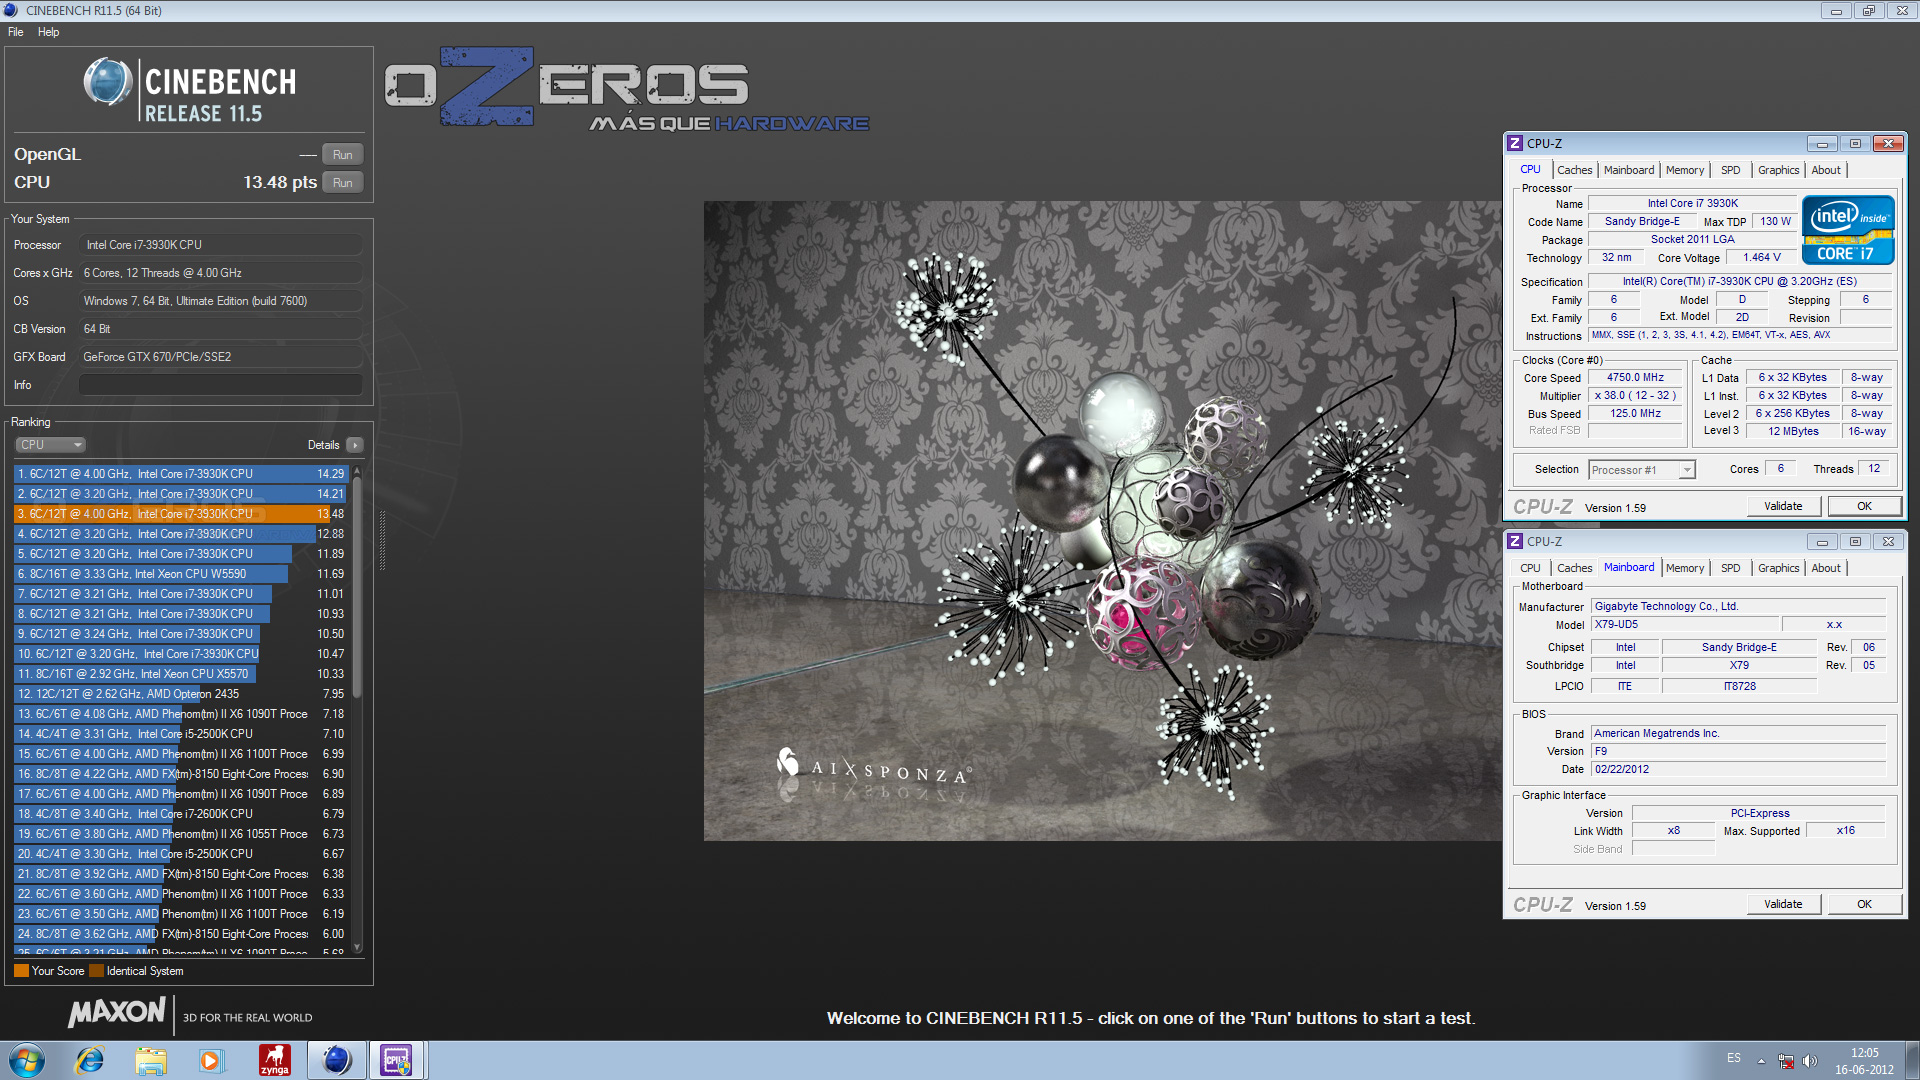Click the network tray icon
This screenshot has height=1080, width=1920.
(x=1786, y=1061)
